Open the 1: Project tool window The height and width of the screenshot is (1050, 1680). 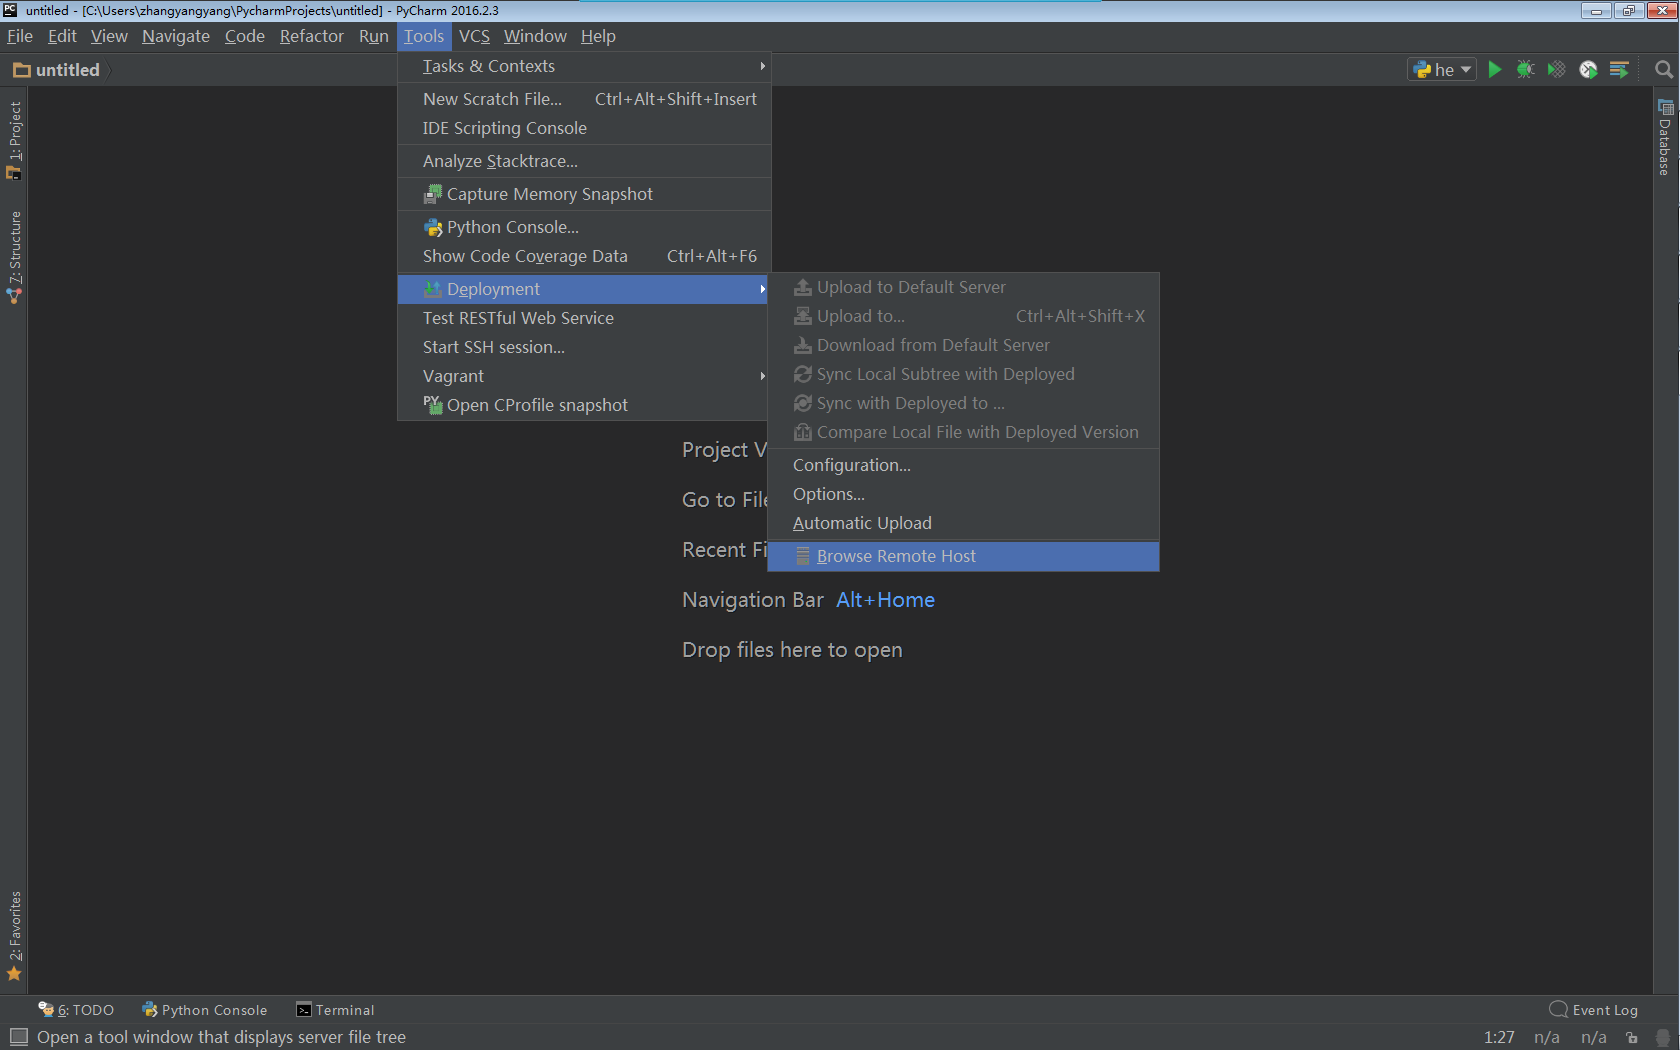click(14, 140)
